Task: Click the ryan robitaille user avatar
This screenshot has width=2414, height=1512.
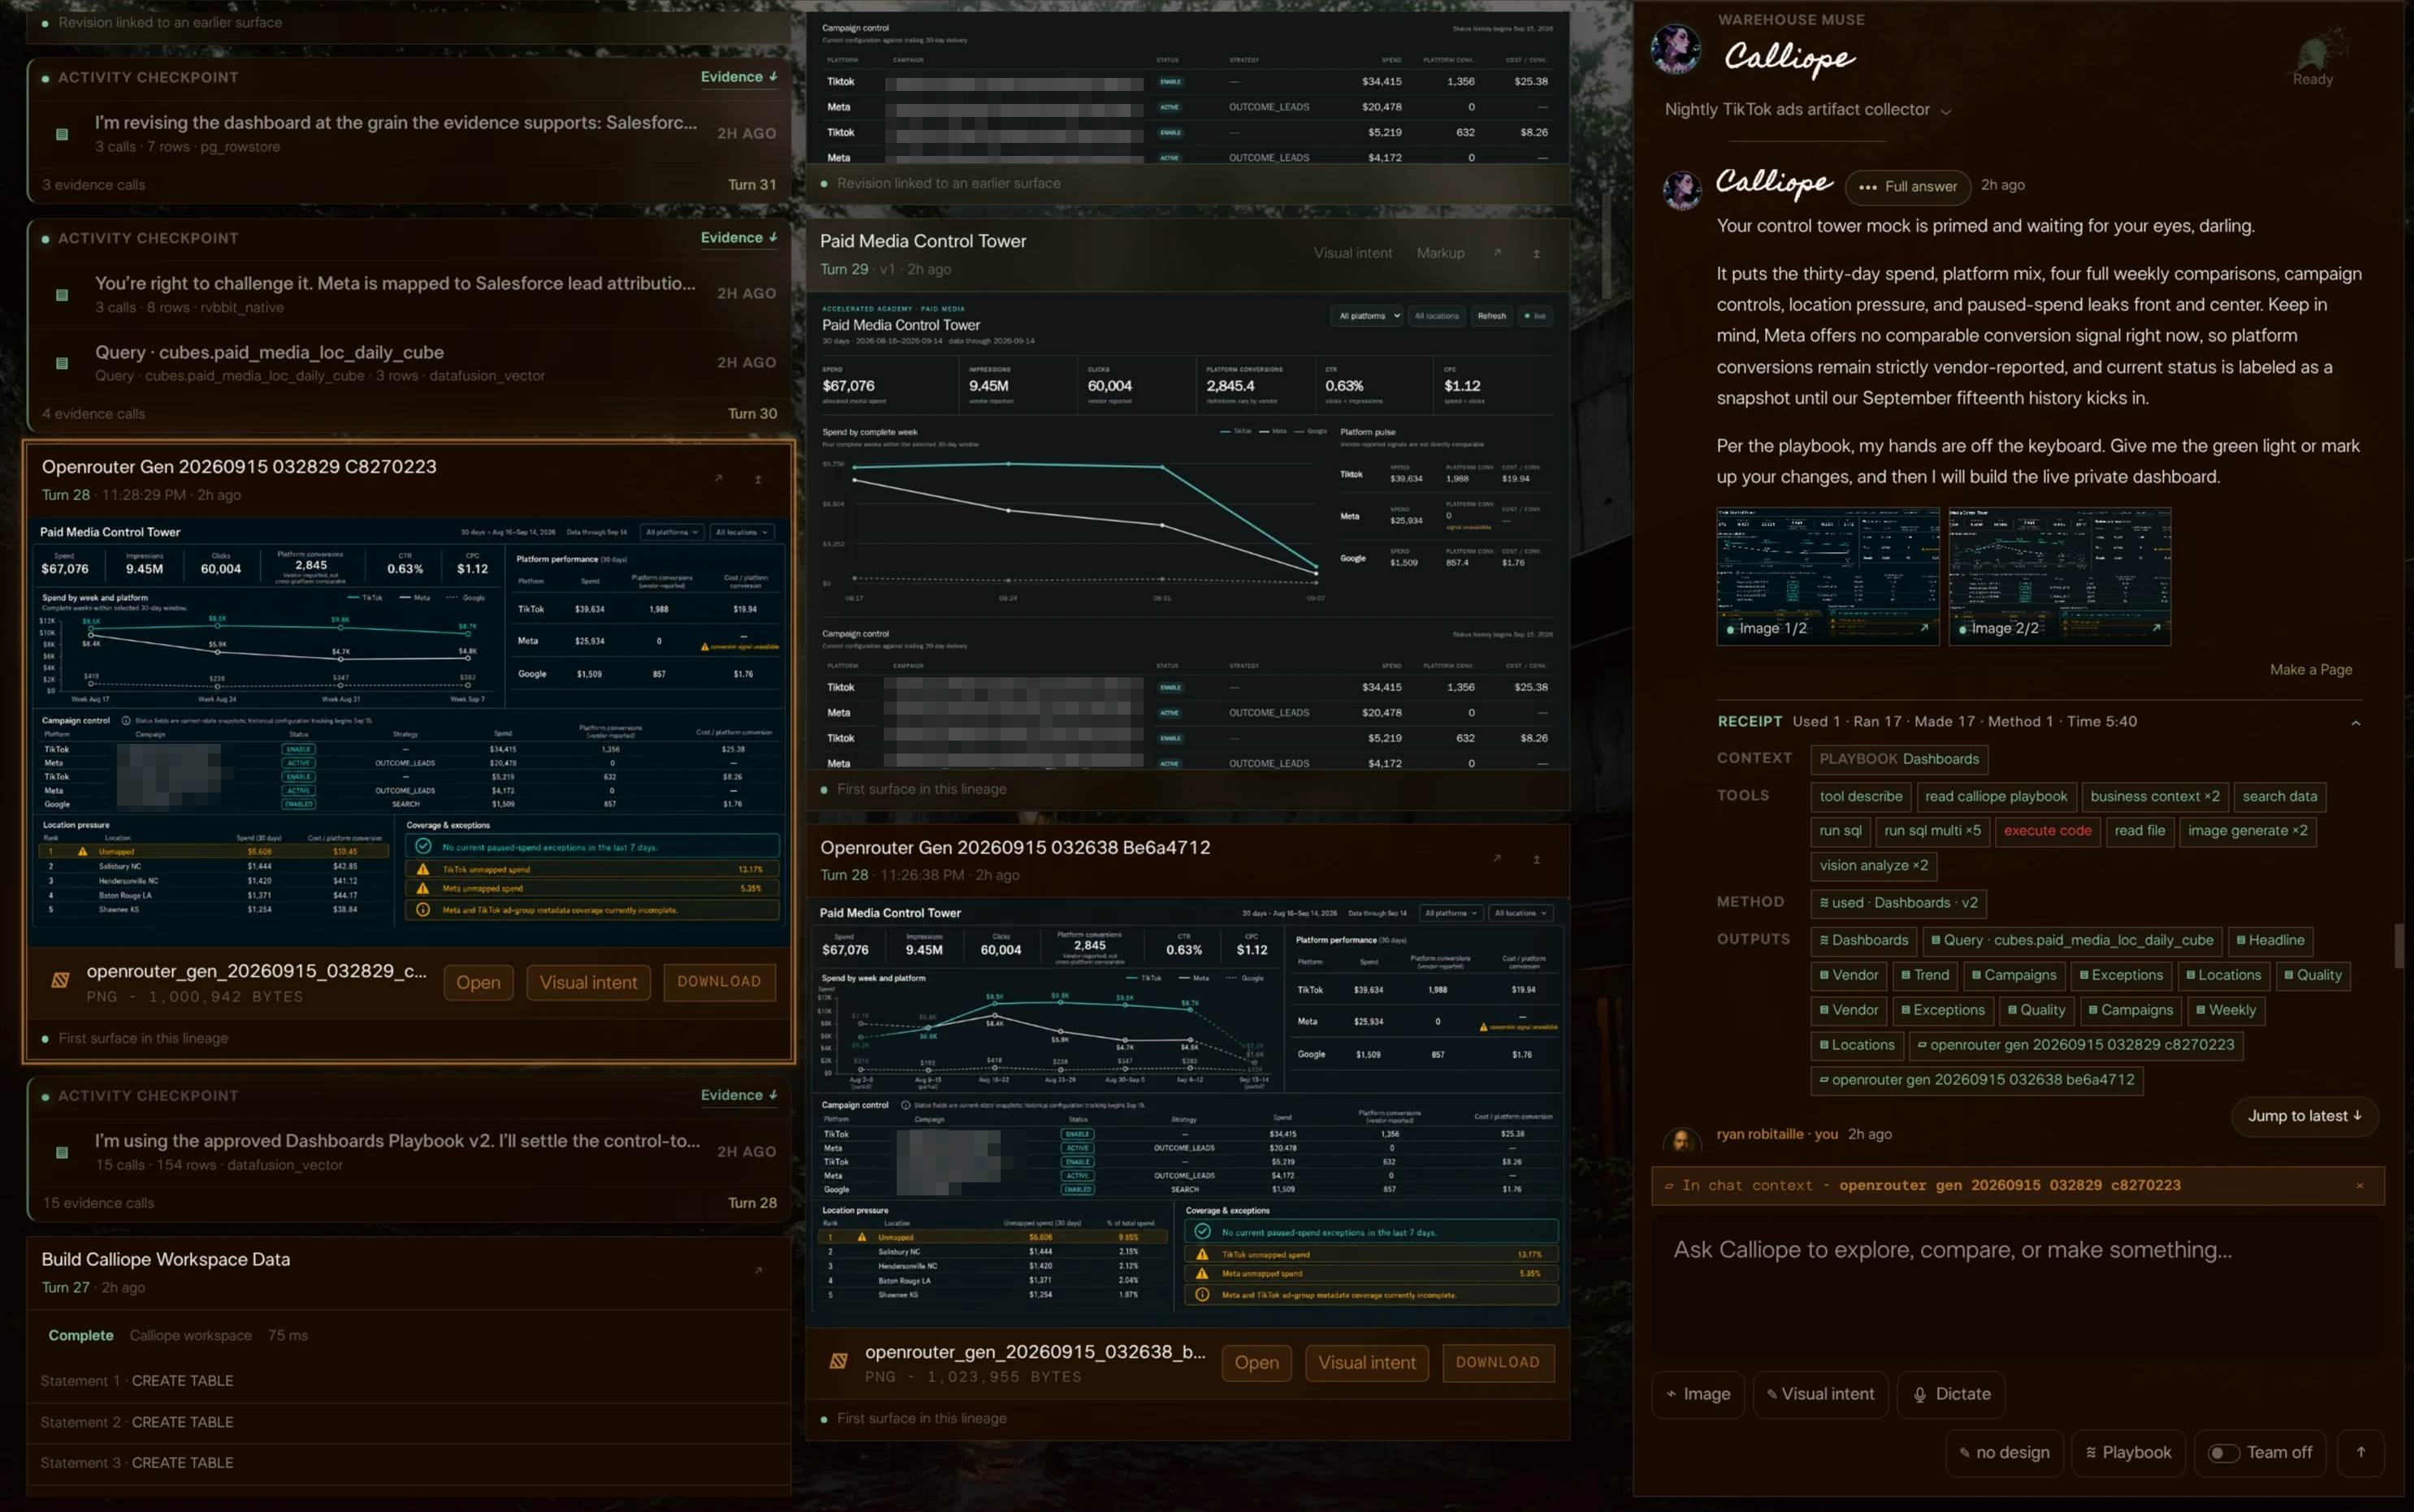Action: tap(1682, 1140)
